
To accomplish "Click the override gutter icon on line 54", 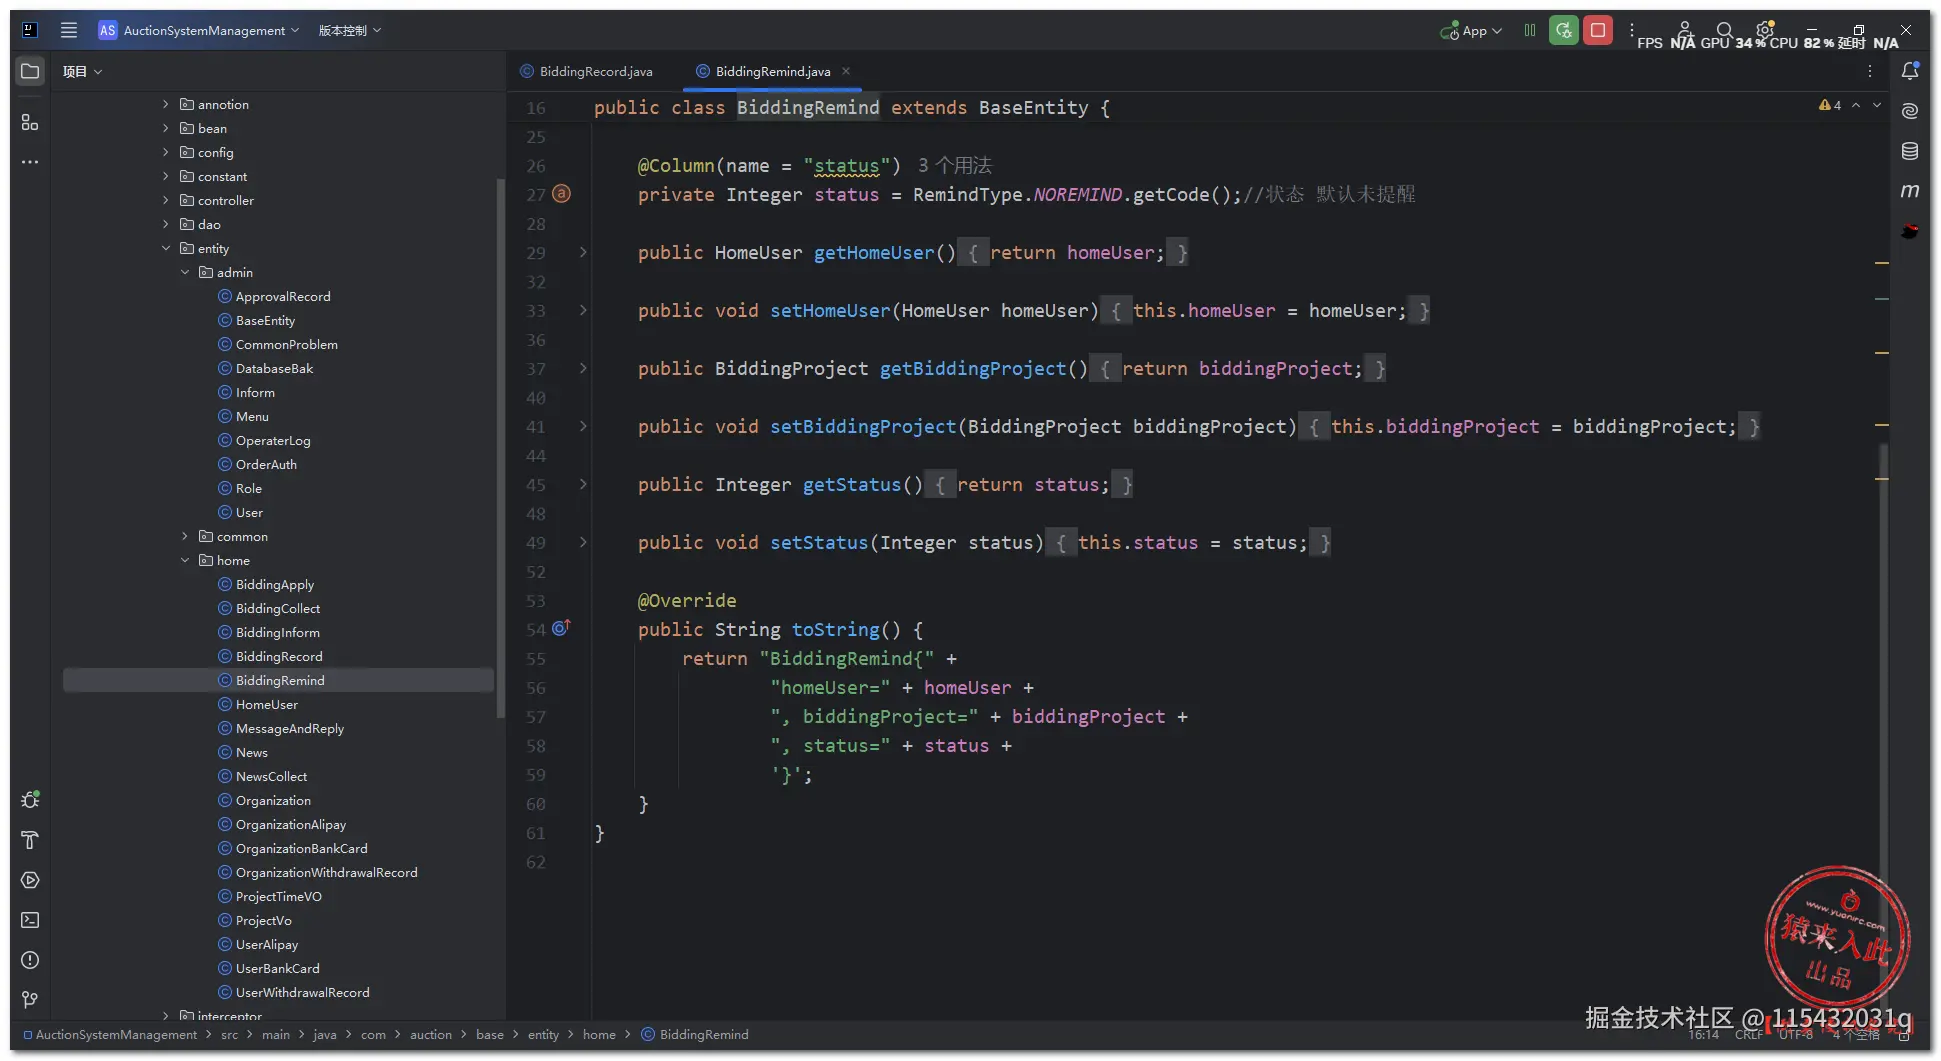I will click(x=561, y=628).
